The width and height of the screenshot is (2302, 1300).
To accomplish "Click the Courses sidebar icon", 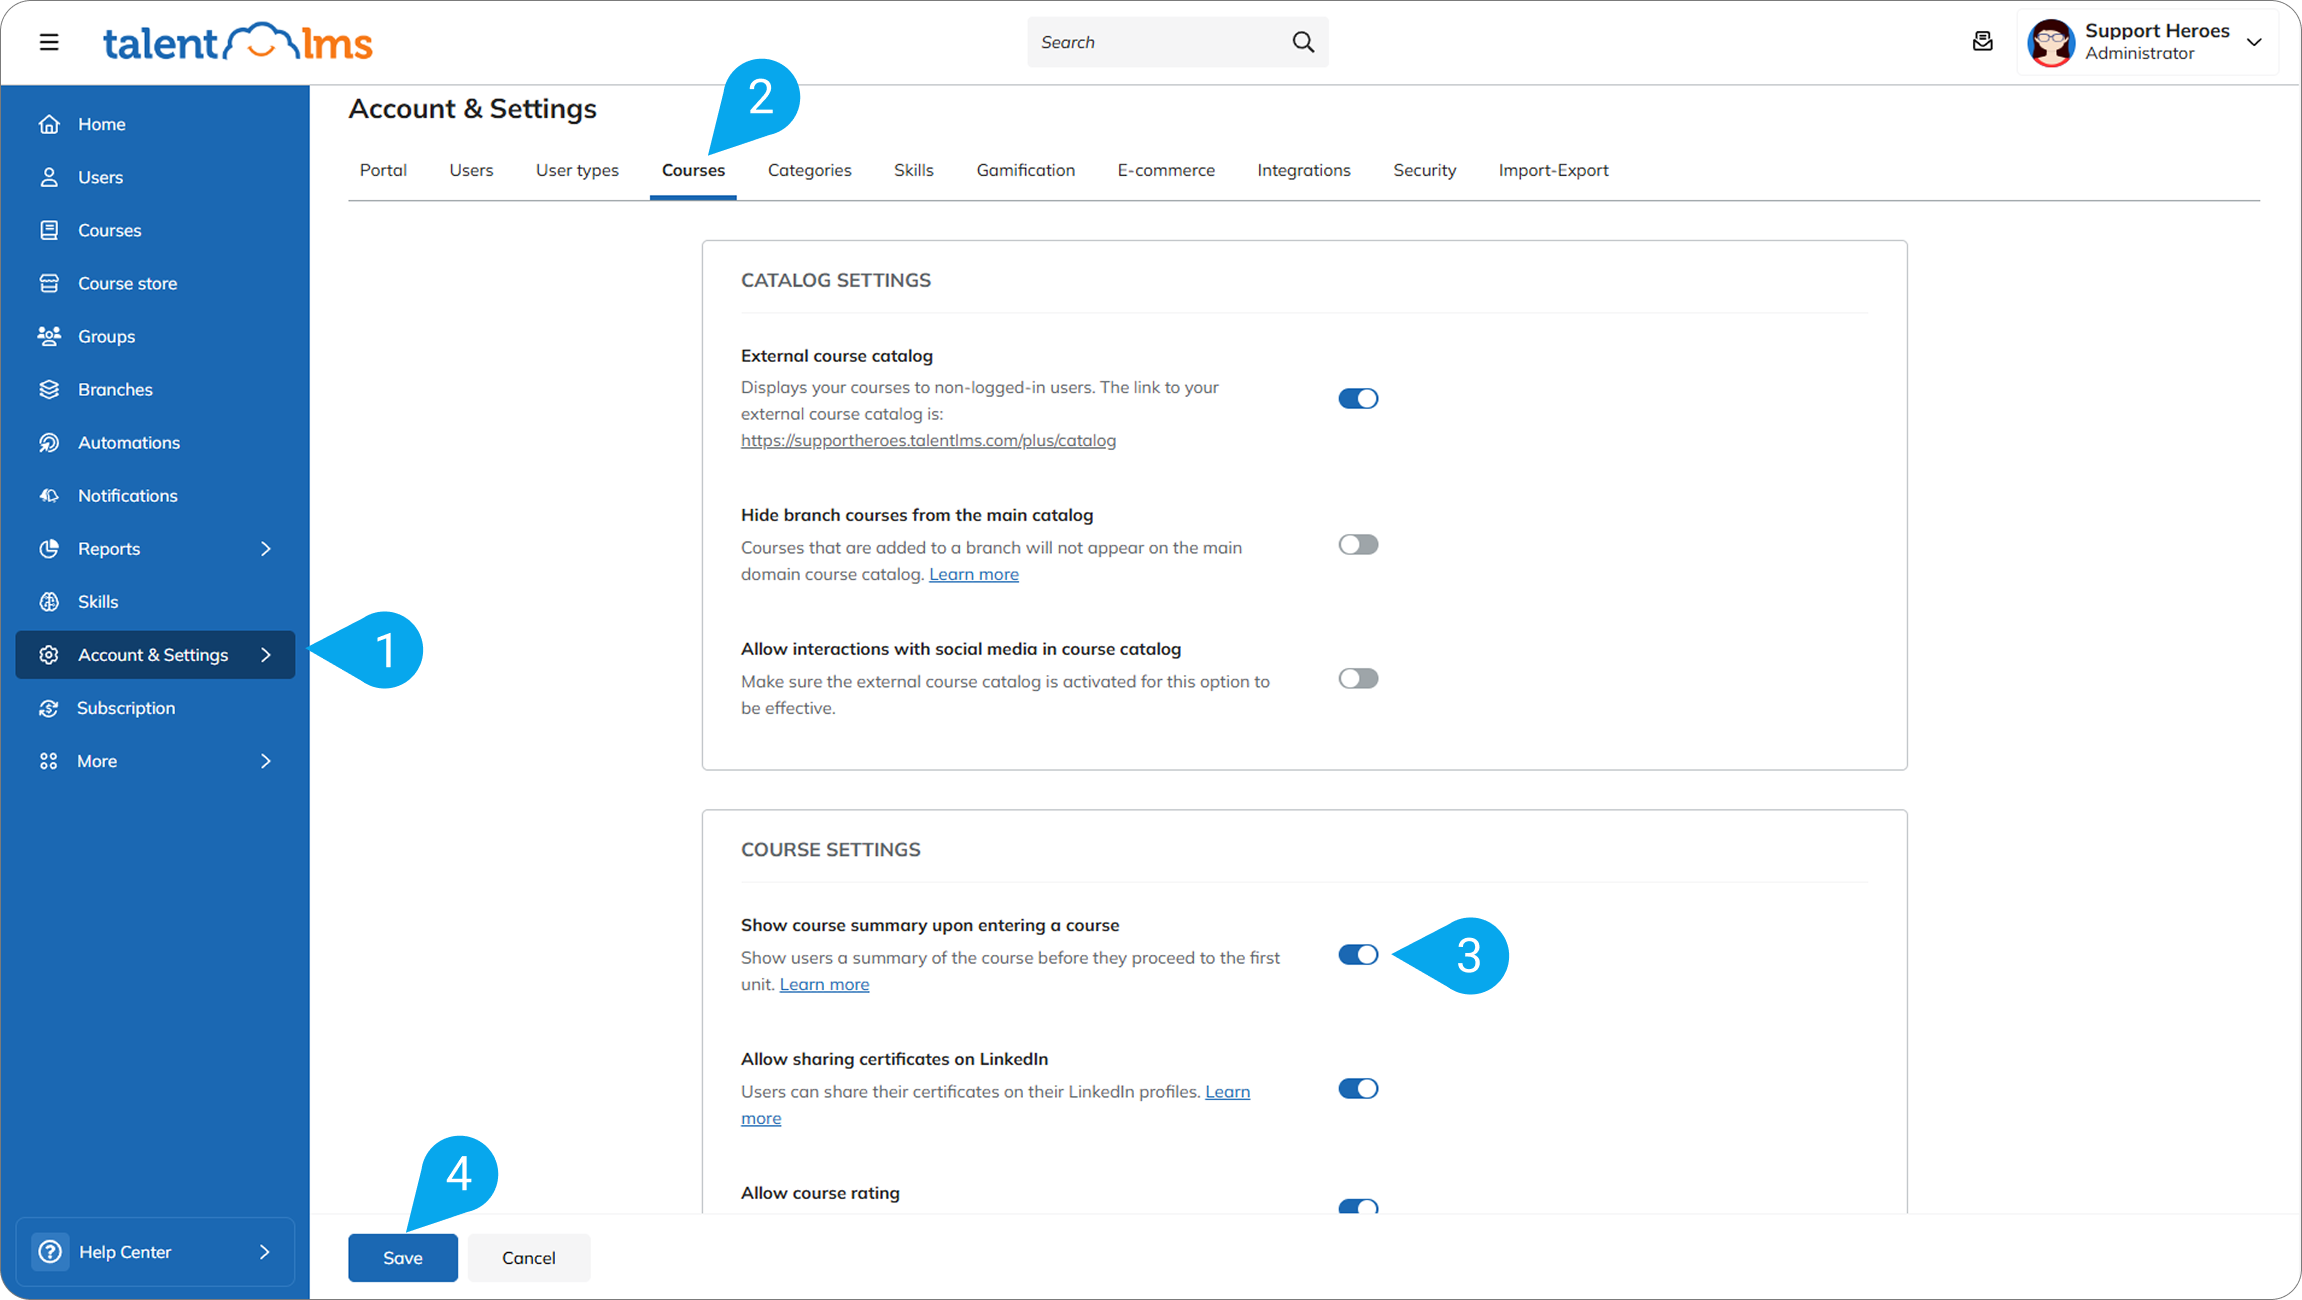I will click(49, 230).
